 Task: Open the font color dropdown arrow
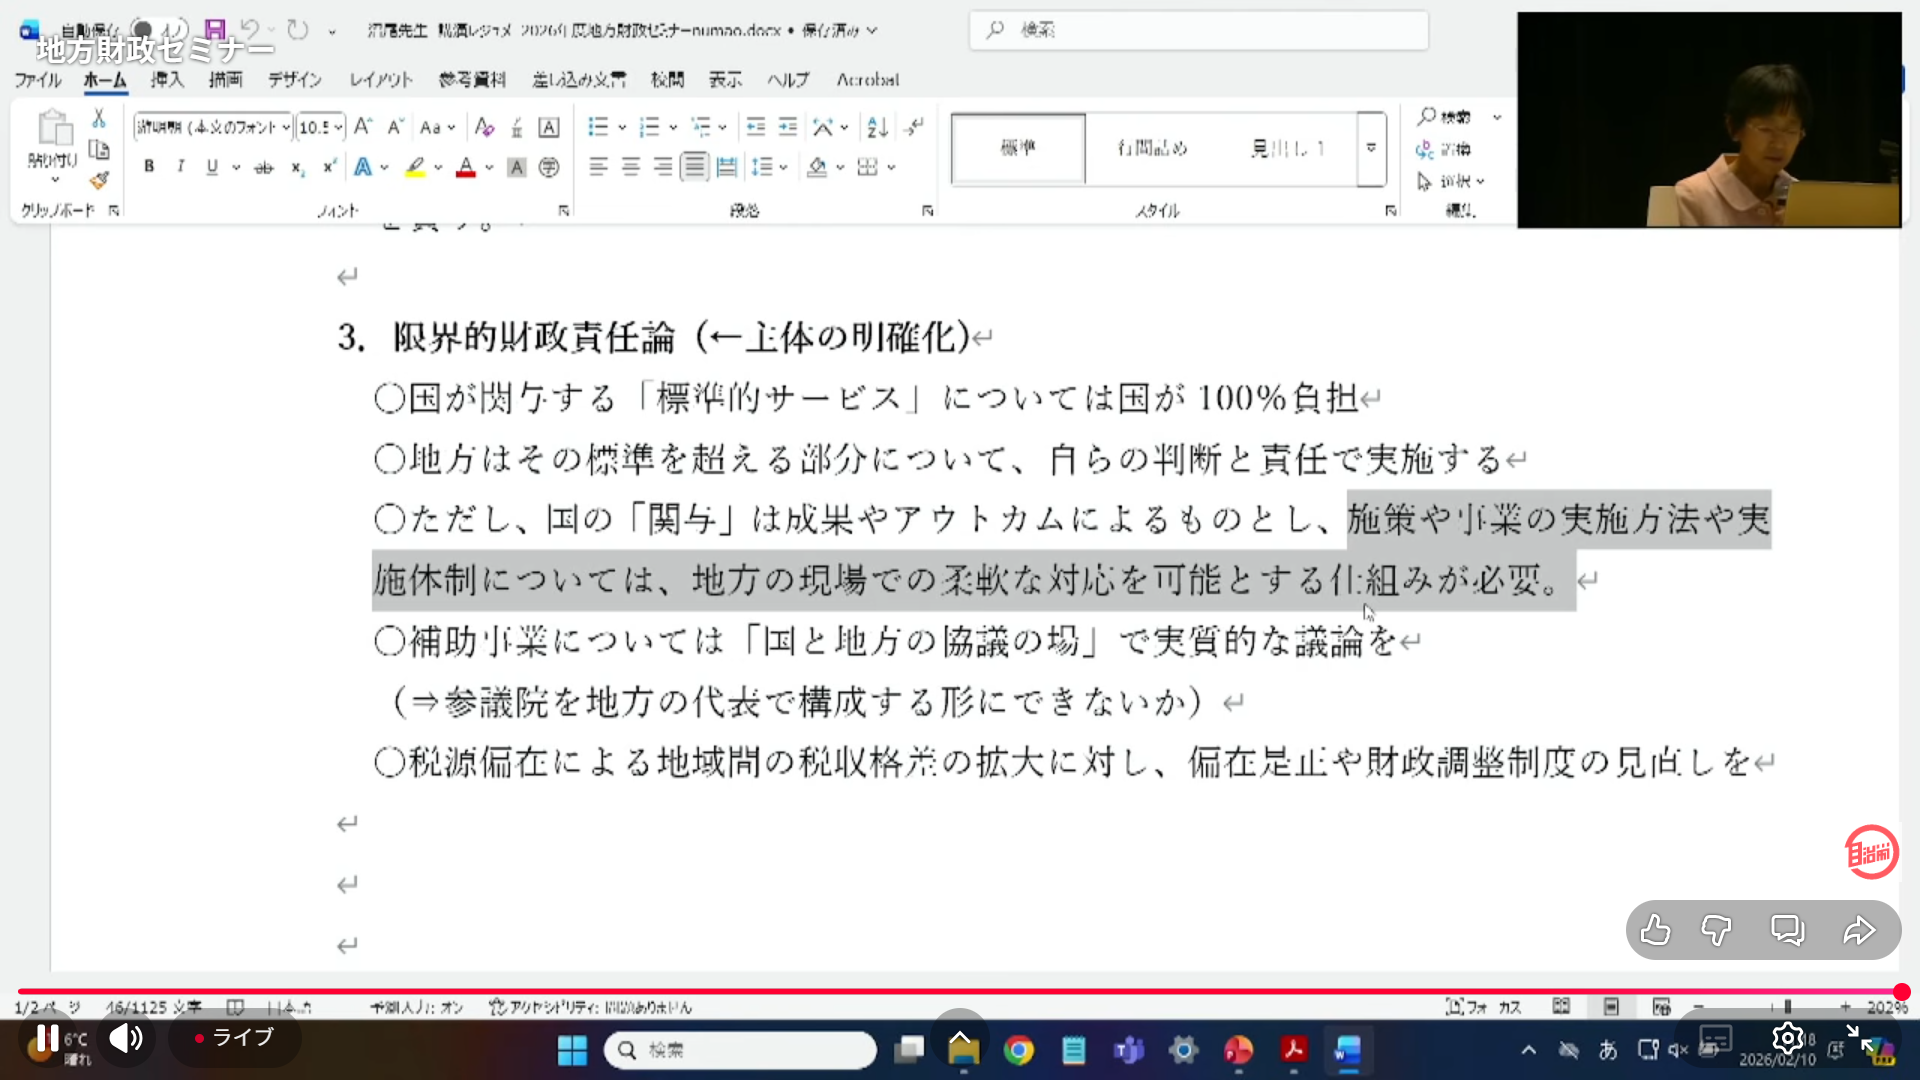pyautogui.click(x=489, y=168)
